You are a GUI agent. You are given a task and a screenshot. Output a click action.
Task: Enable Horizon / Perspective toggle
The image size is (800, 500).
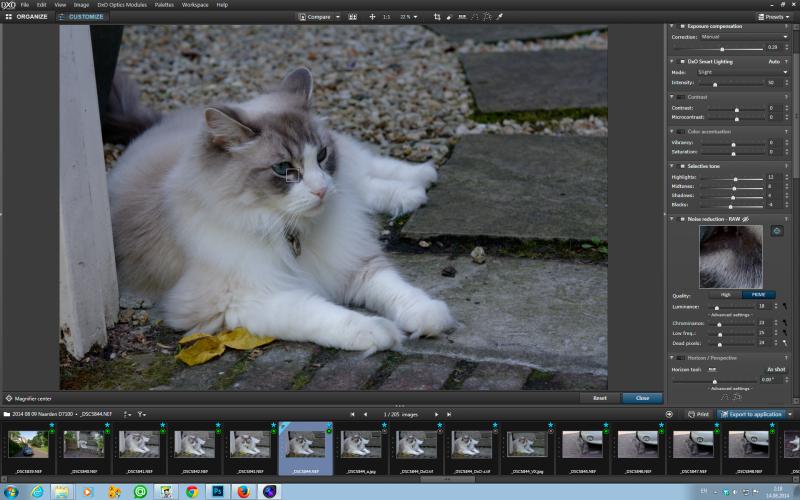[681, 358]
